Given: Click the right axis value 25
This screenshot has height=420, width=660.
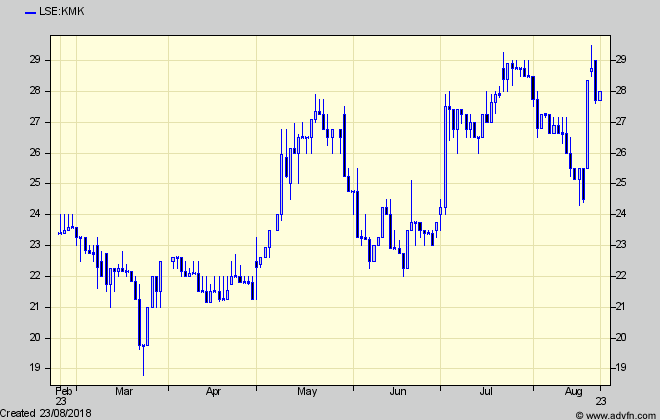Looking at the screenshot, I should (x=620, y=183).
